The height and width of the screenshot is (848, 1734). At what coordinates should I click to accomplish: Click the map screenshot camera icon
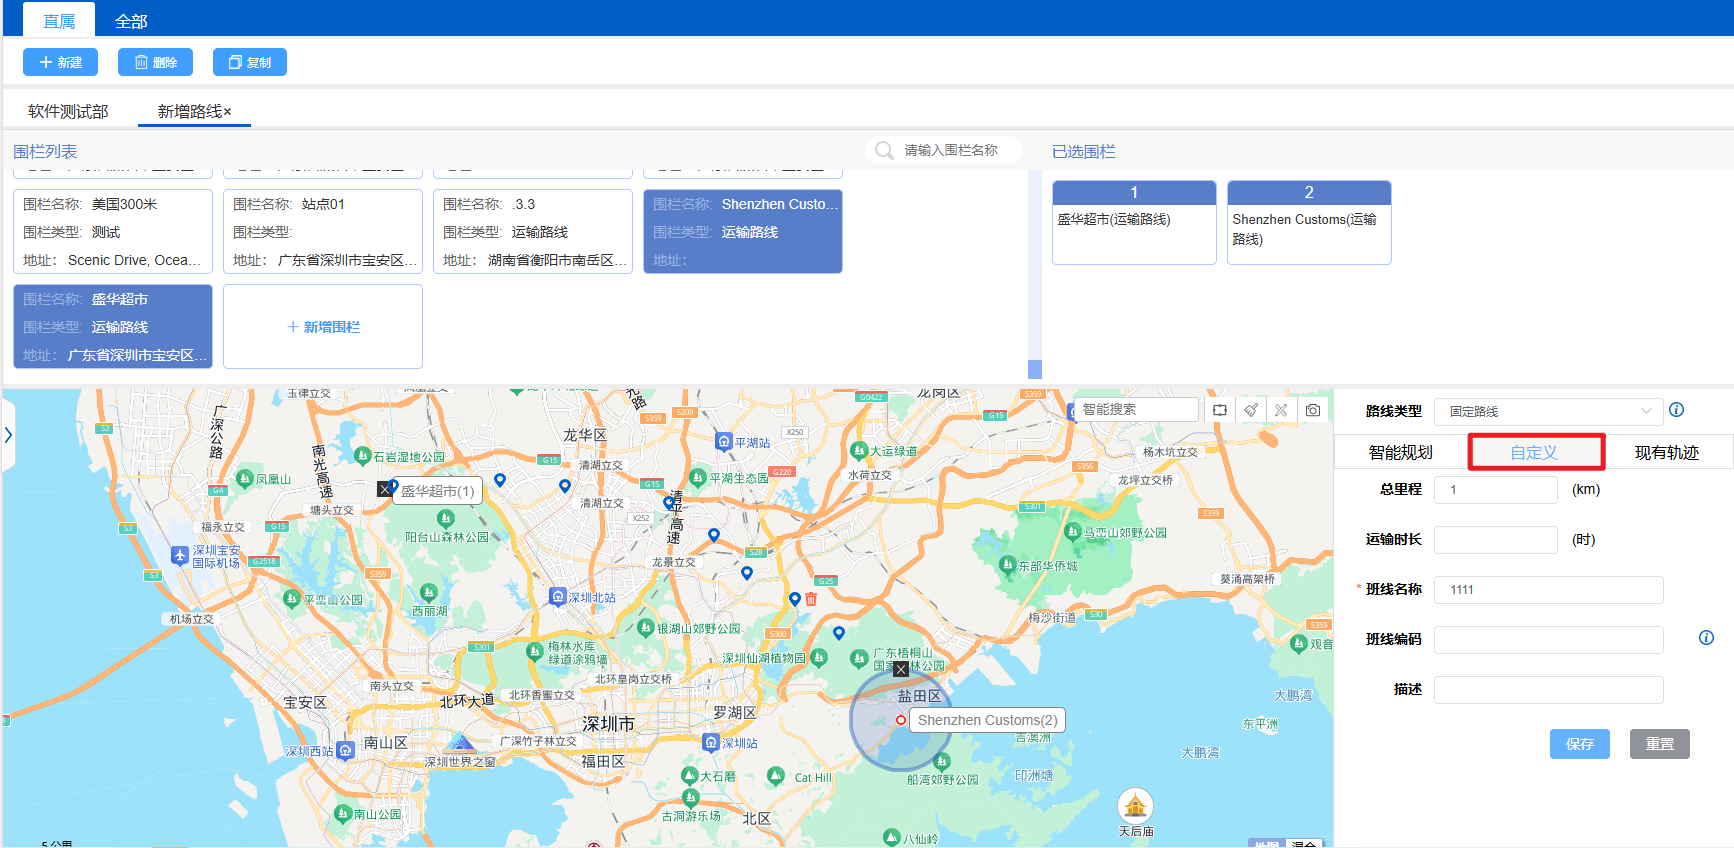[1313, 410]
